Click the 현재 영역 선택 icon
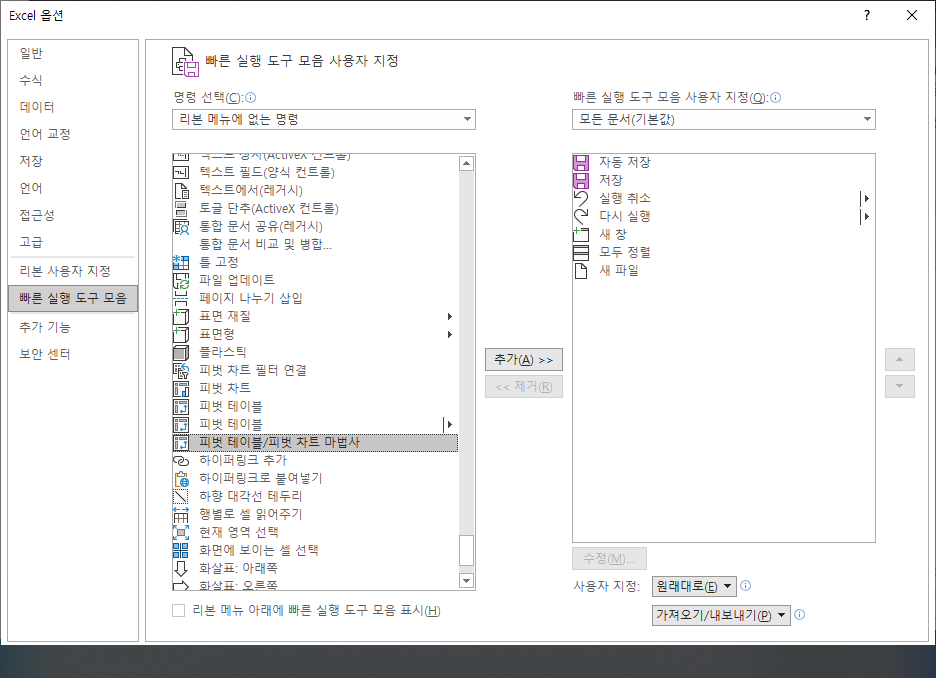Viewport: 936px width, 678px height. point(181,532)
